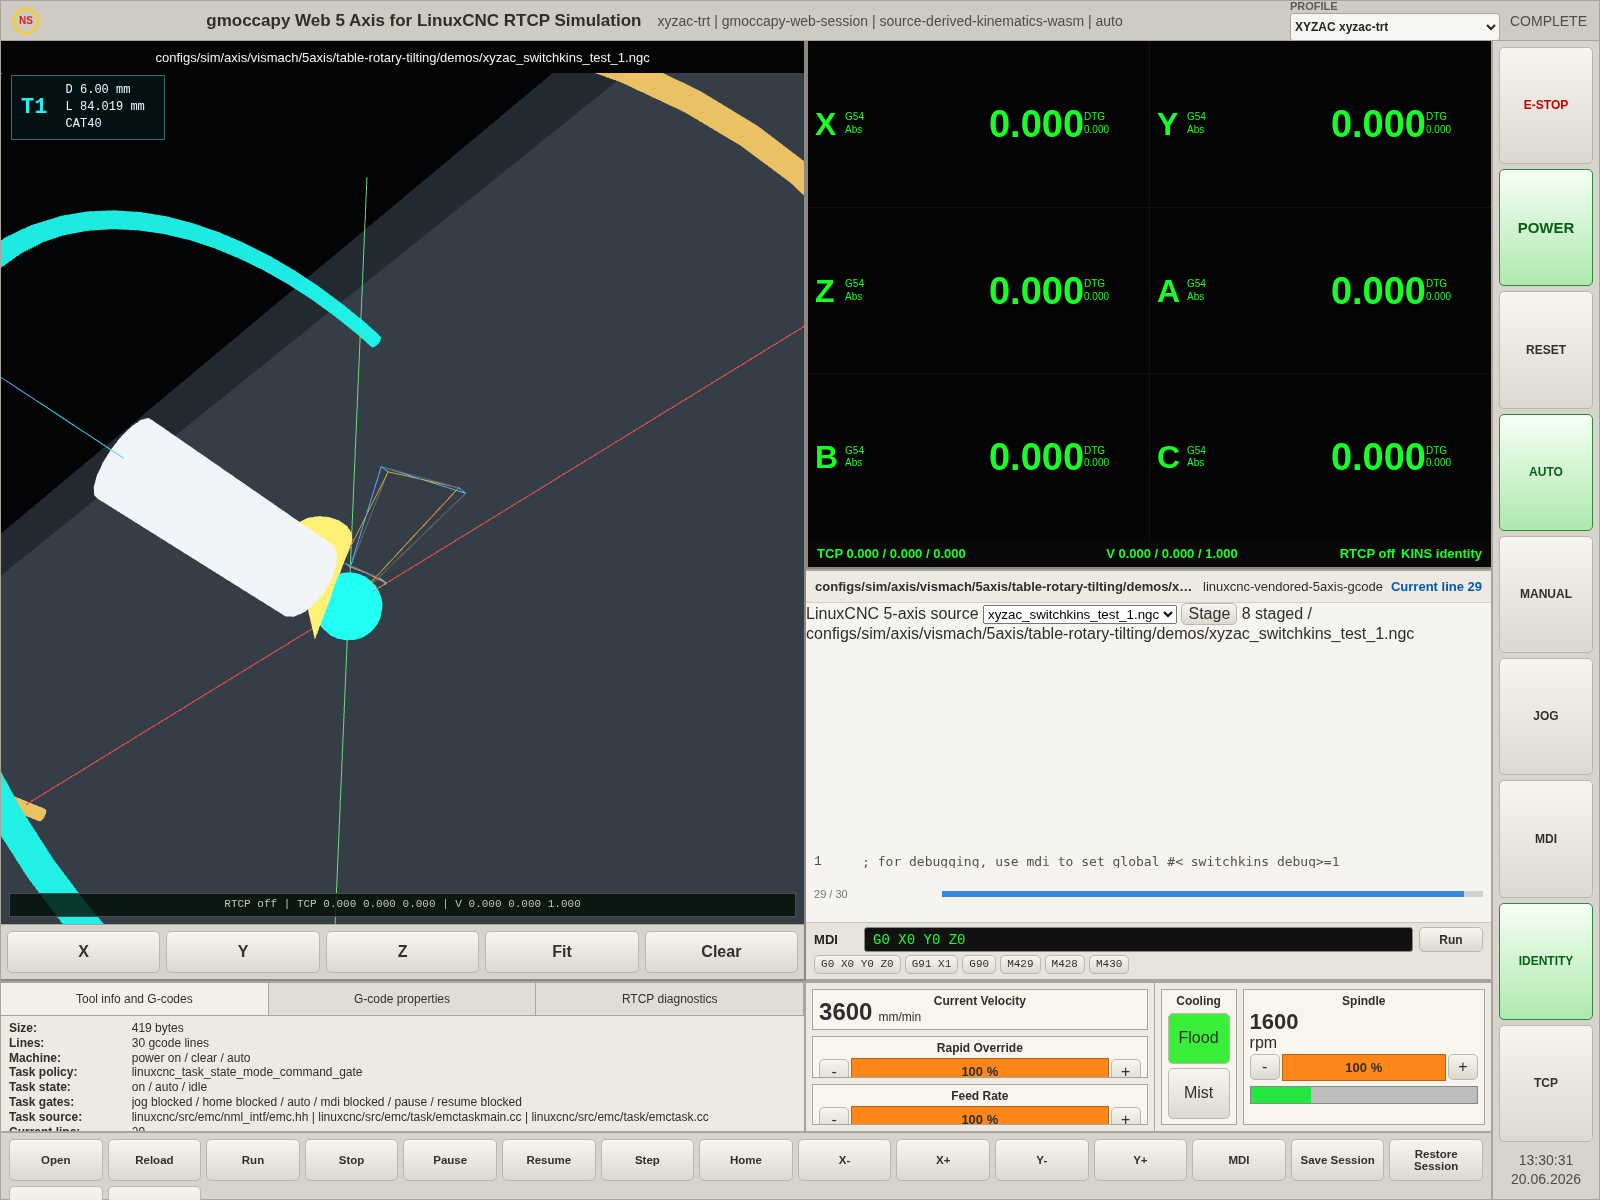Image resolution: width=1600 pixels, height=1200 pixels.
Task: Insert the M429 MDI preset
Action: pyautogui.click(x=1020, y=964)
